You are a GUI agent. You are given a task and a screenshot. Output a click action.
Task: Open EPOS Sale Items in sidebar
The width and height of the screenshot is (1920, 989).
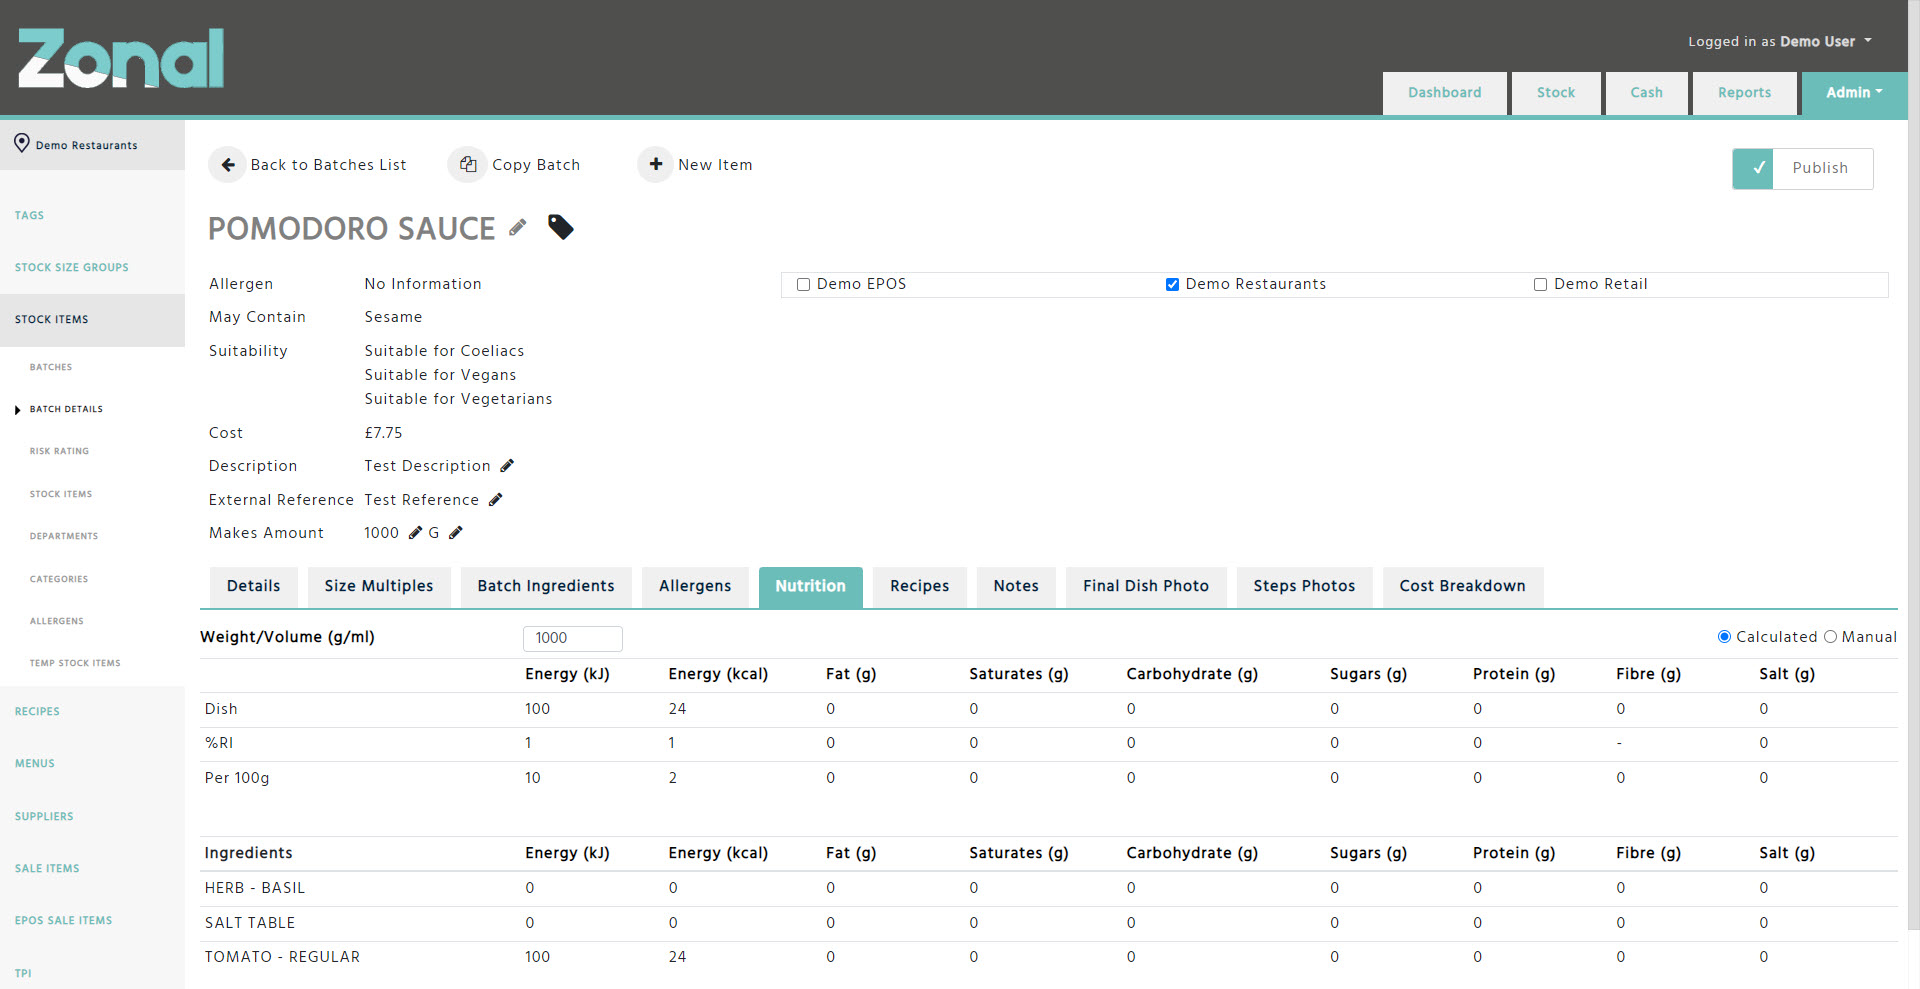click(64, 920)
